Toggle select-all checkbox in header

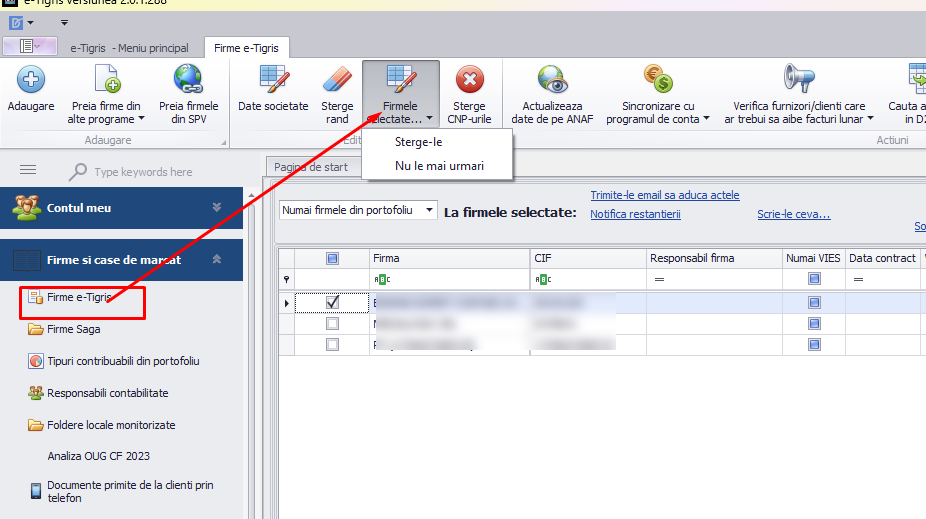click(332, 258)
